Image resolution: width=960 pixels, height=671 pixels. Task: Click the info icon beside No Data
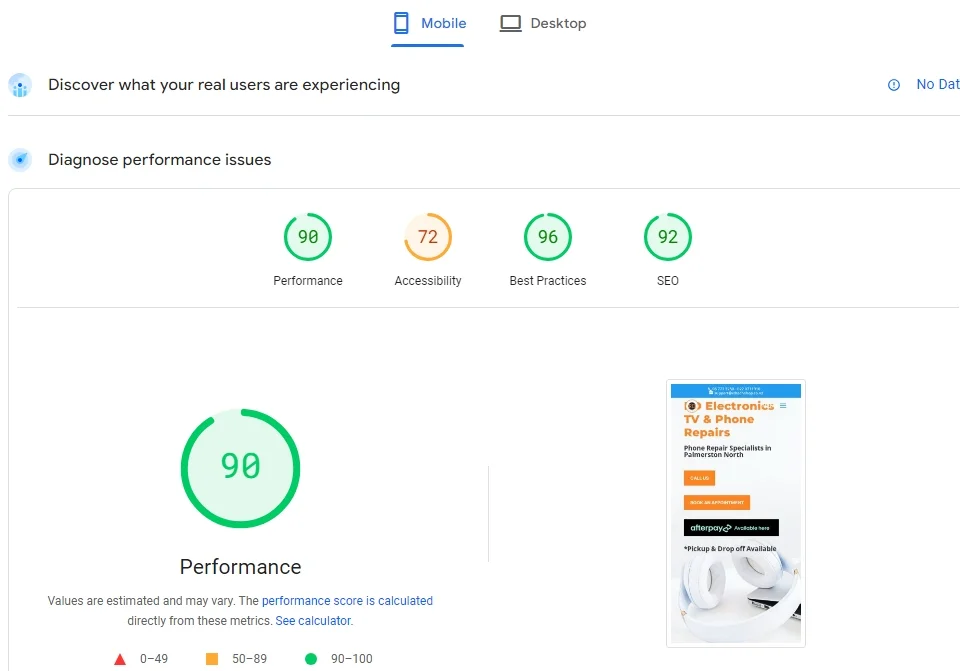[x=894, y=85]
